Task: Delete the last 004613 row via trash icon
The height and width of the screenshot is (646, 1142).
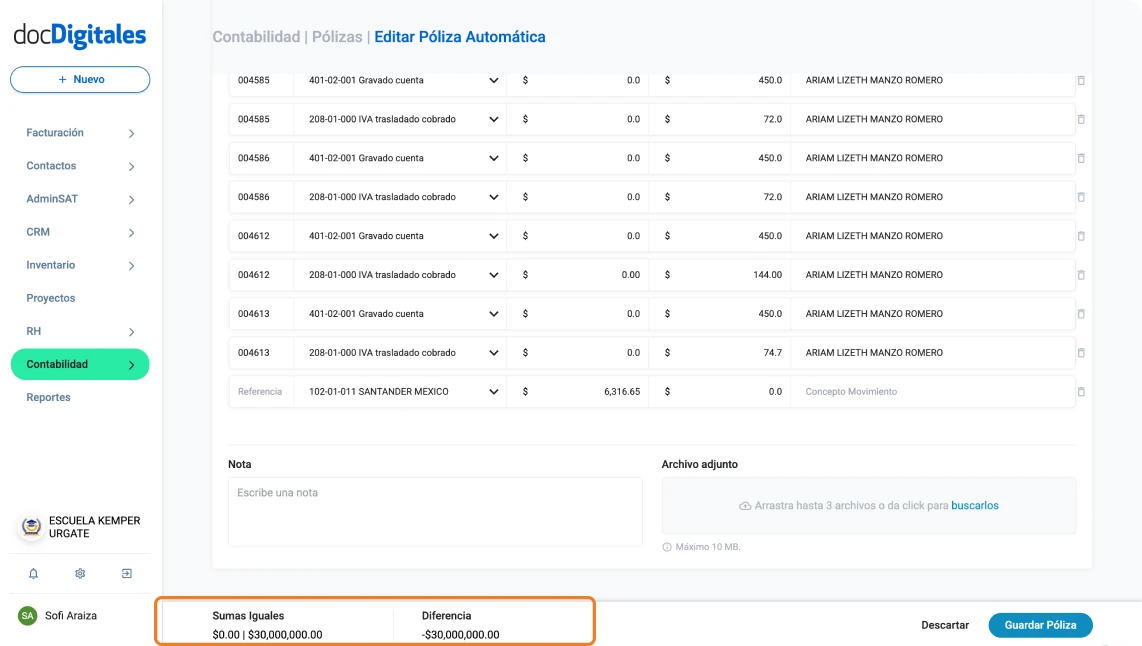Action: click(x=1081, y=352)
